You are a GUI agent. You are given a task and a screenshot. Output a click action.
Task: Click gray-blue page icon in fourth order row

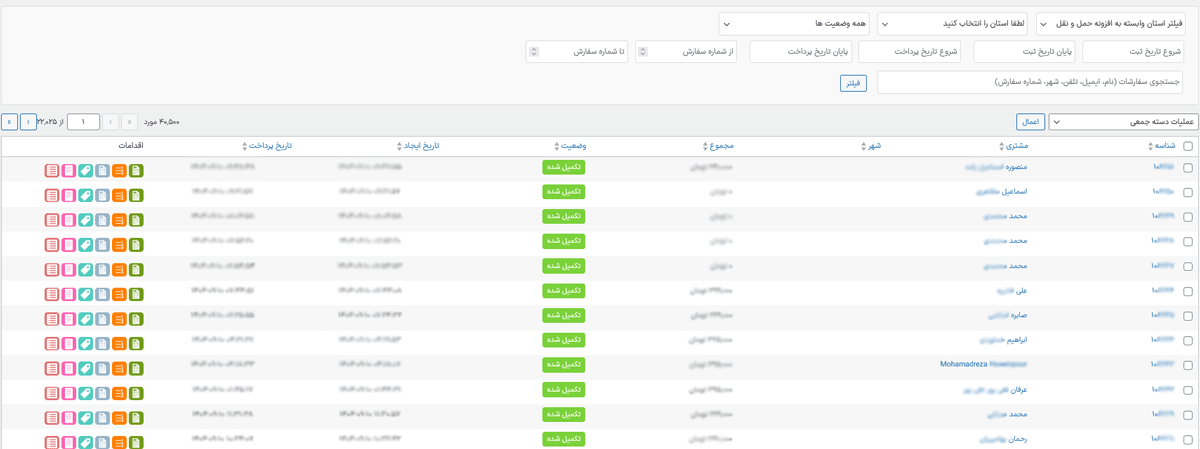click(102, 243)
